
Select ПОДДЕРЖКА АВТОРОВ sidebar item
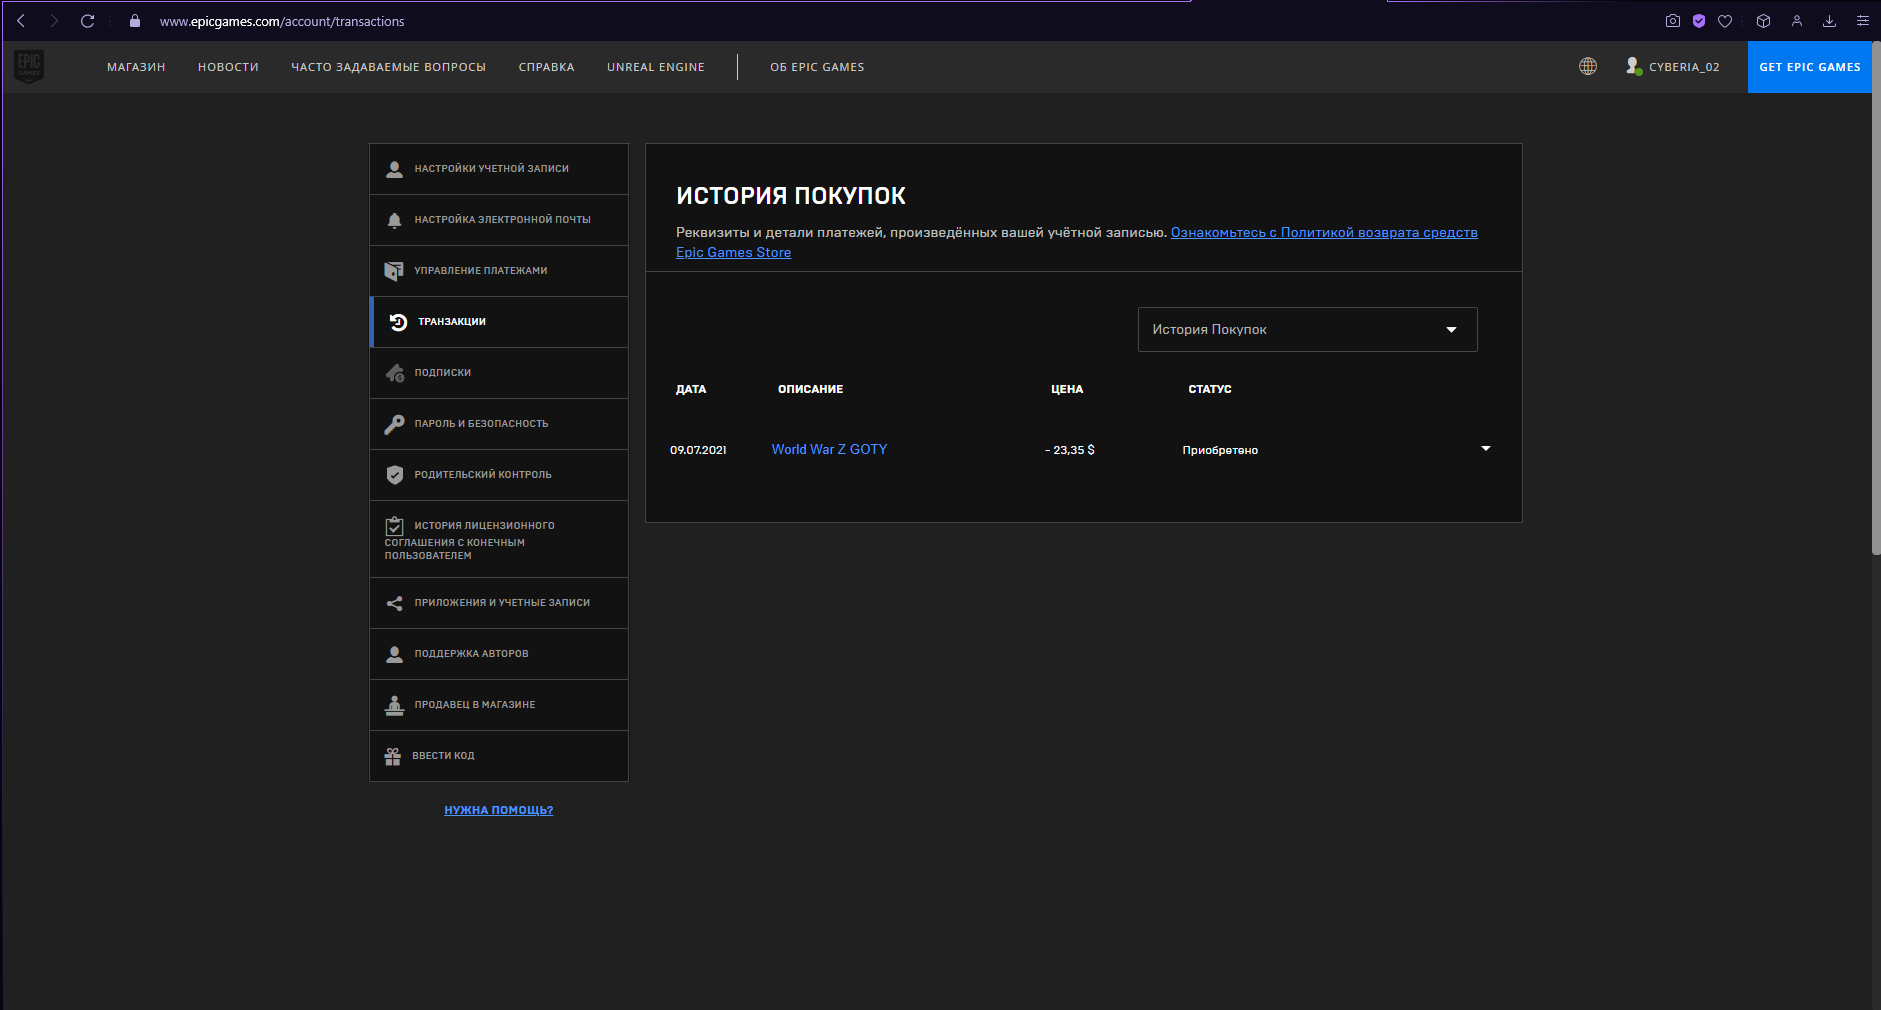499,654
